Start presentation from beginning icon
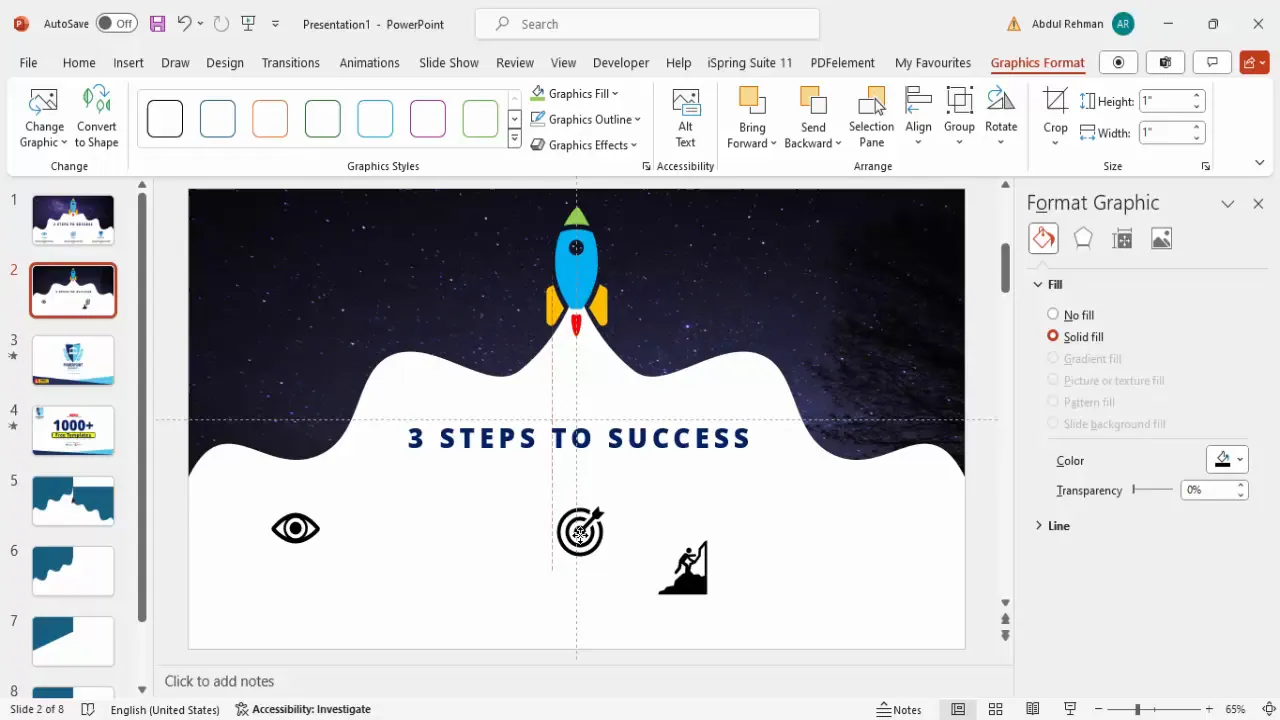 pyautogui.click(x=249, y=23)
